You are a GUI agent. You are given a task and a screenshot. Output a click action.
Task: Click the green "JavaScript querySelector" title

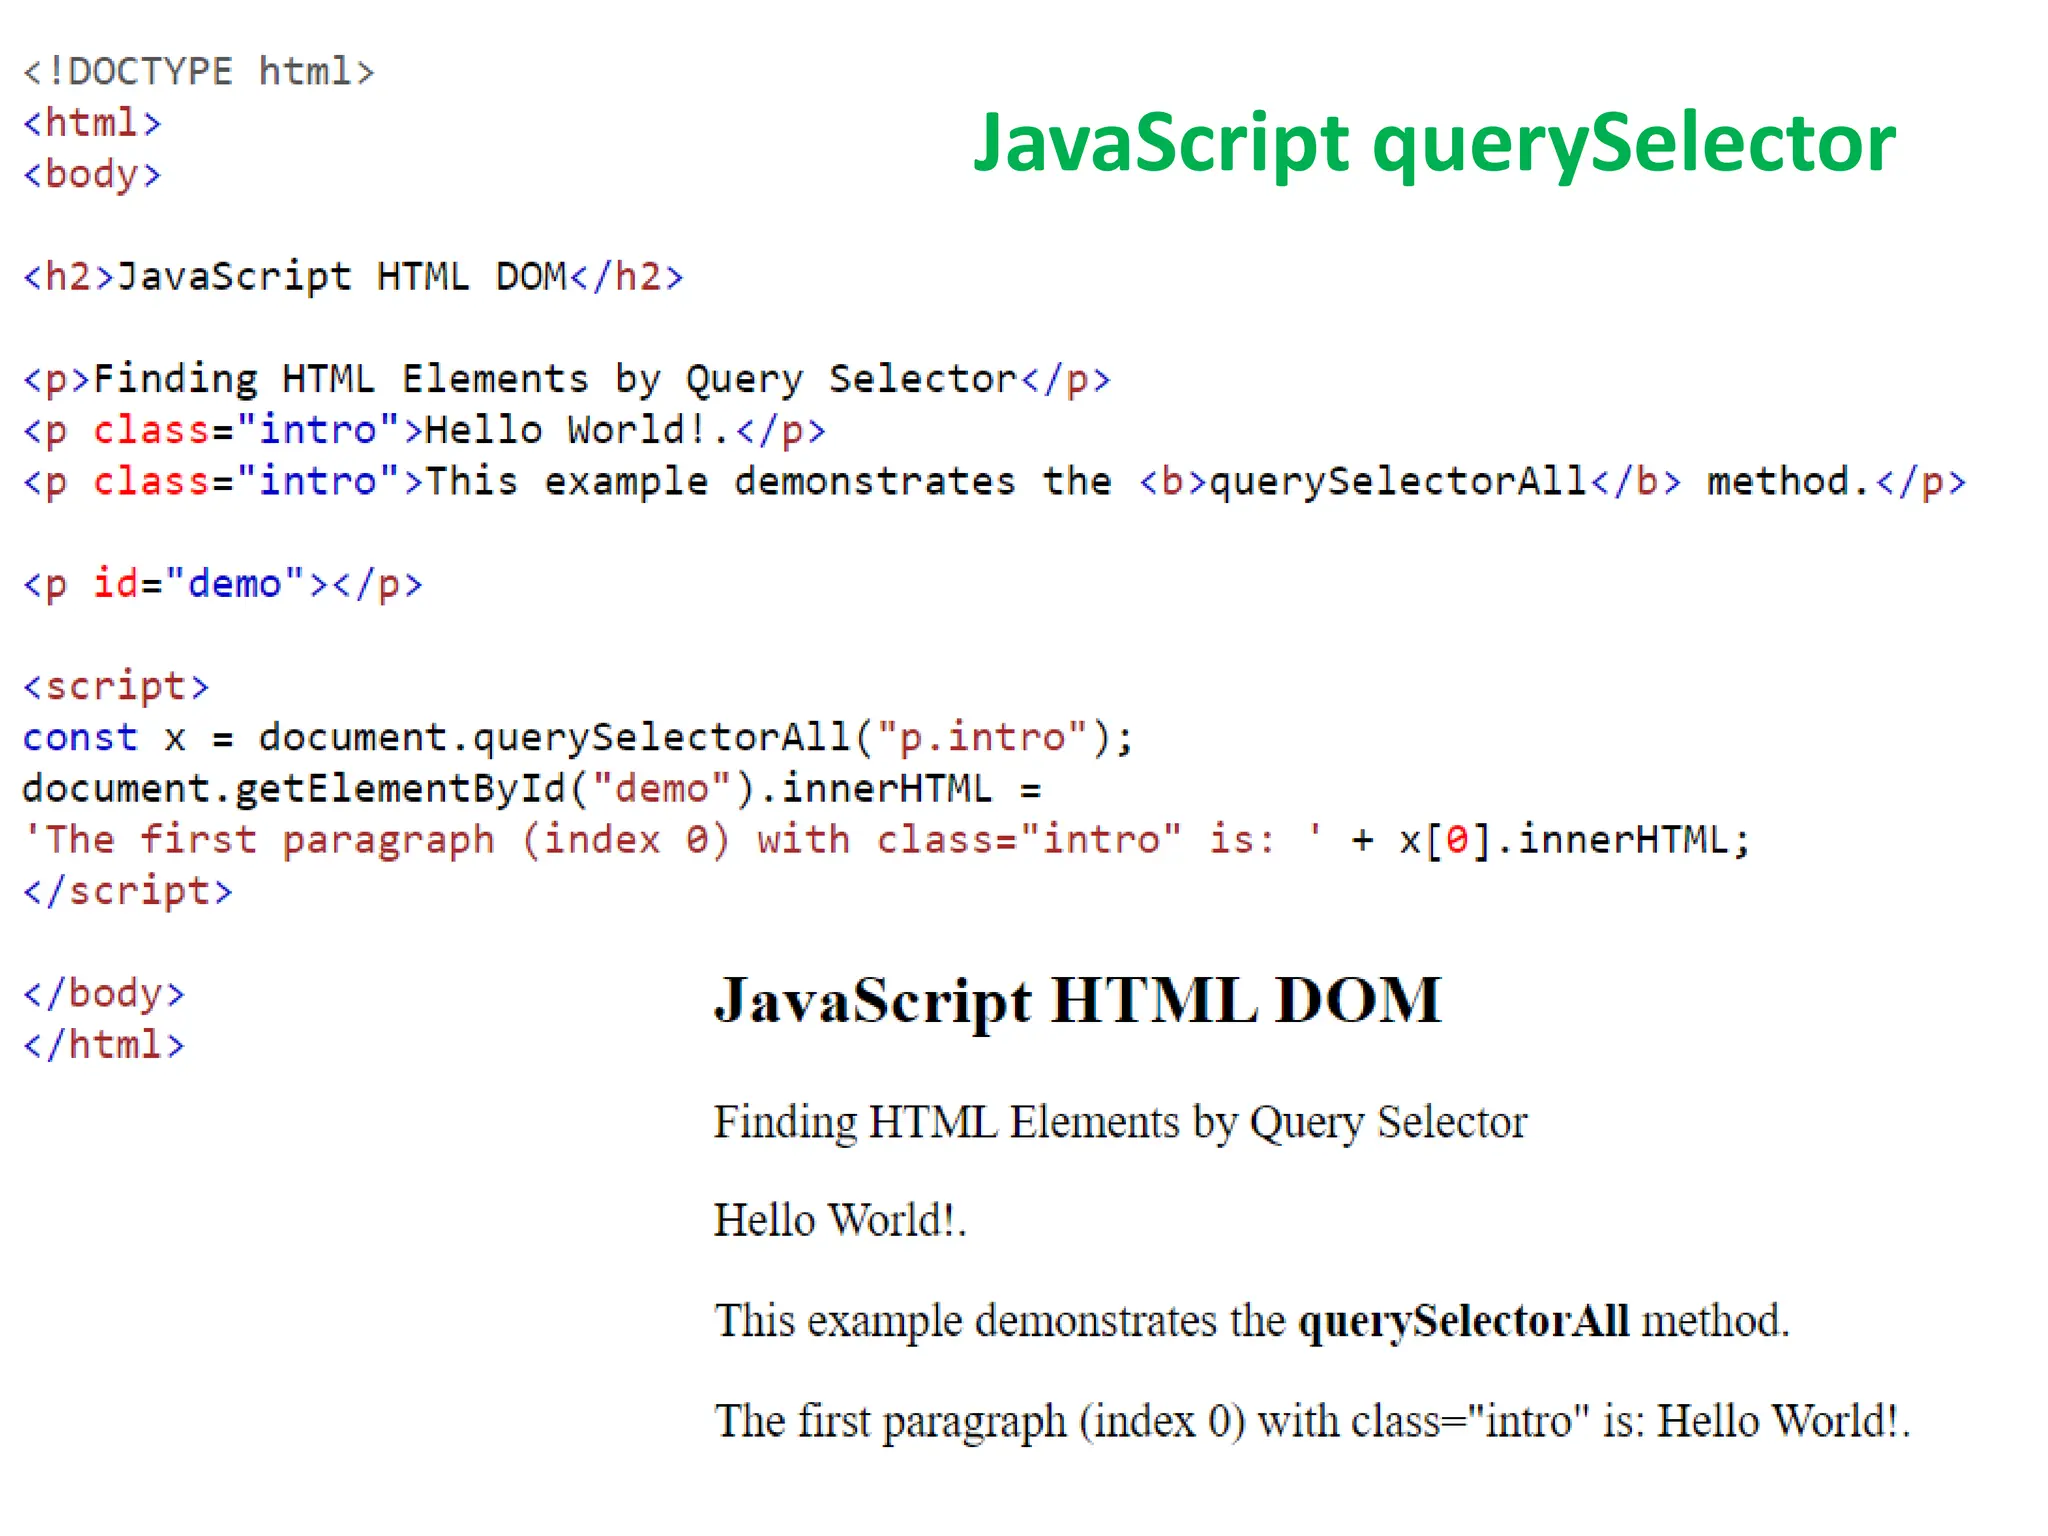click(x=1434, y=143)
